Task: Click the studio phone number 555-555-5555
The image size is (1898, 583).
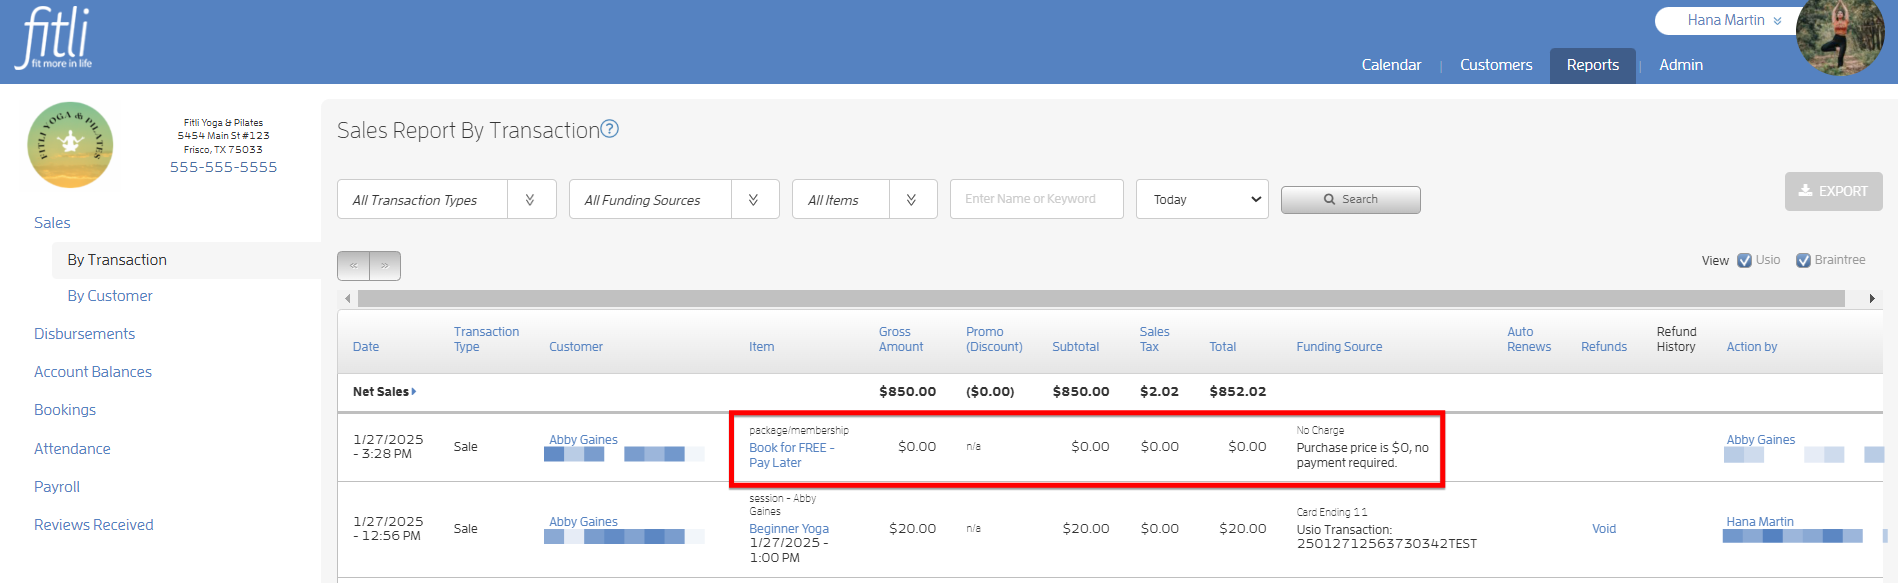Action: pyautogui.click(x=223, y=167)
